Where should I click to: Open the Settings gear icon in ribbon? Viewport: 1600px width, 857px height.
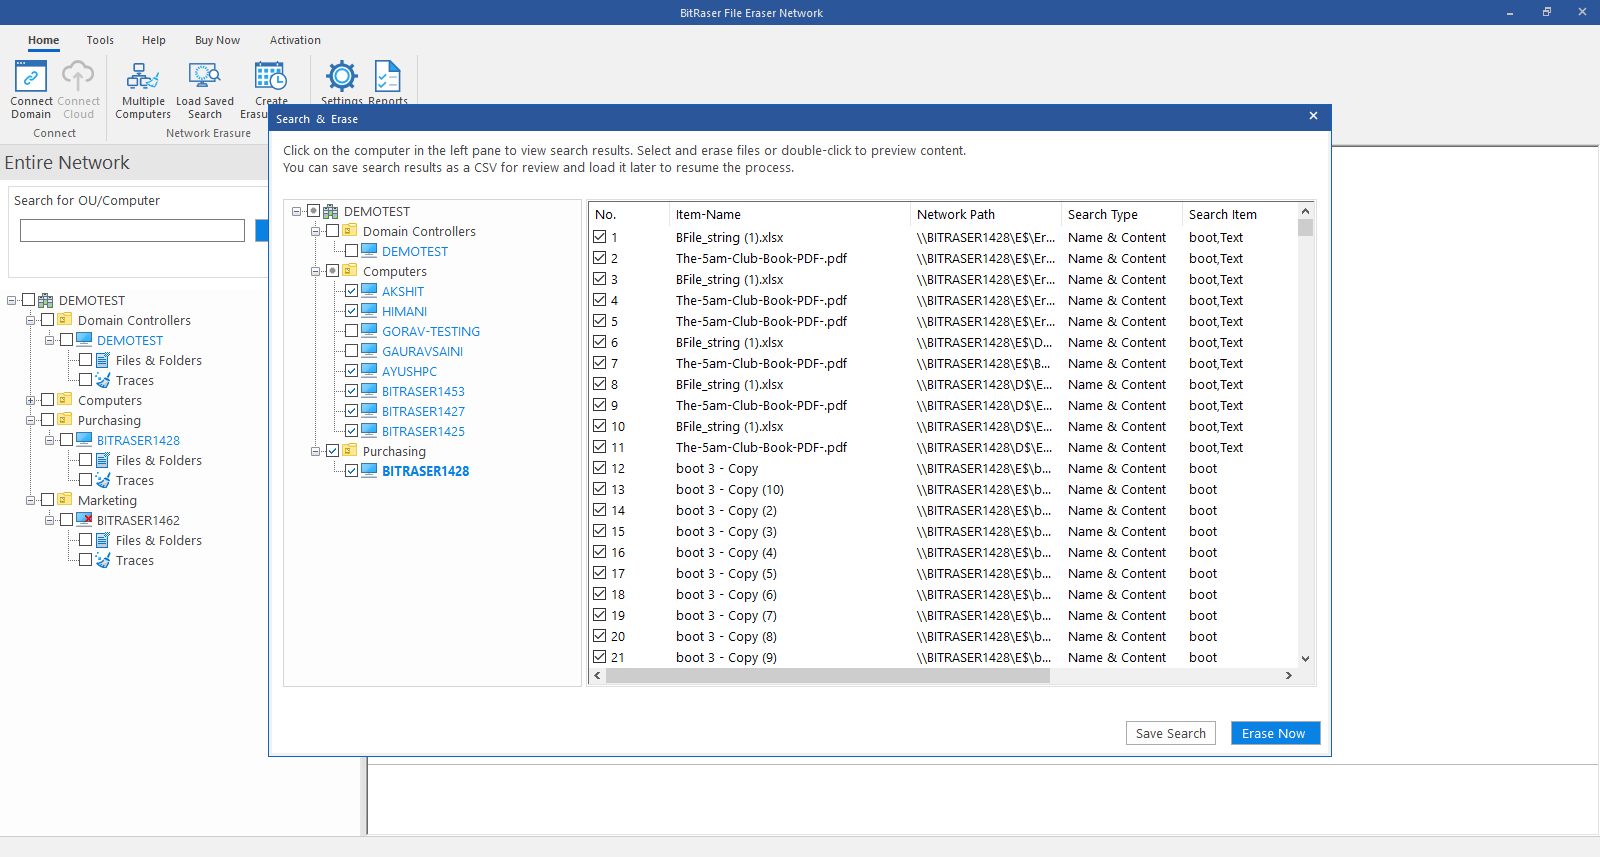[342, 77]
